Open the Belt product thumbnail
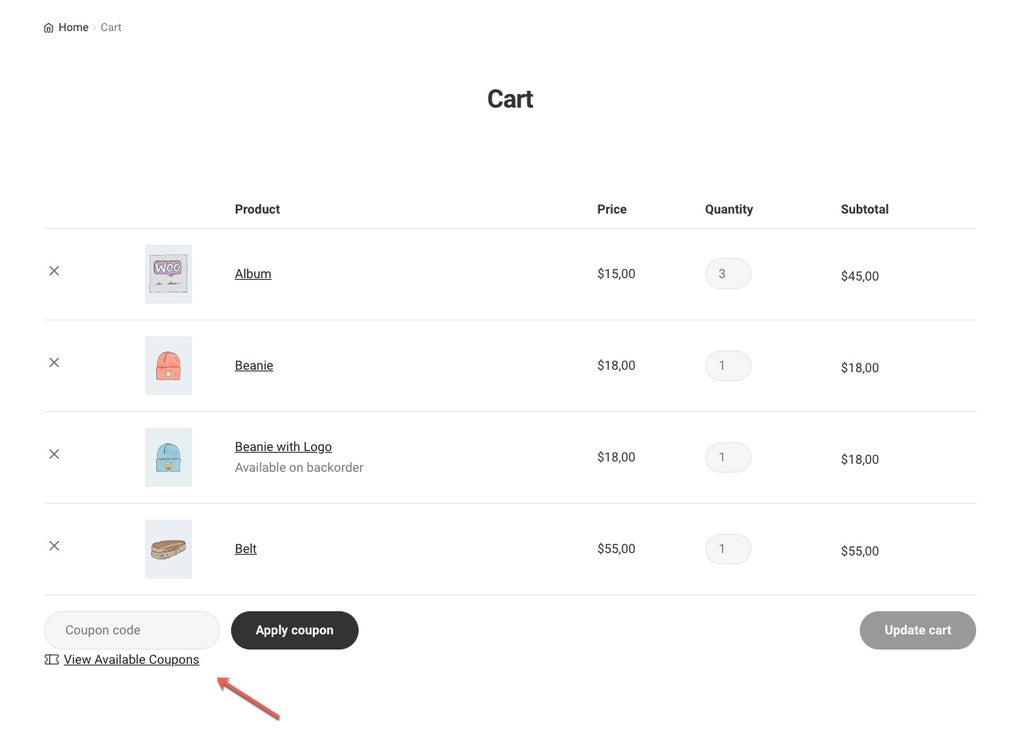The width and height of the screenshot is (1020, 730). pos(168,549)
